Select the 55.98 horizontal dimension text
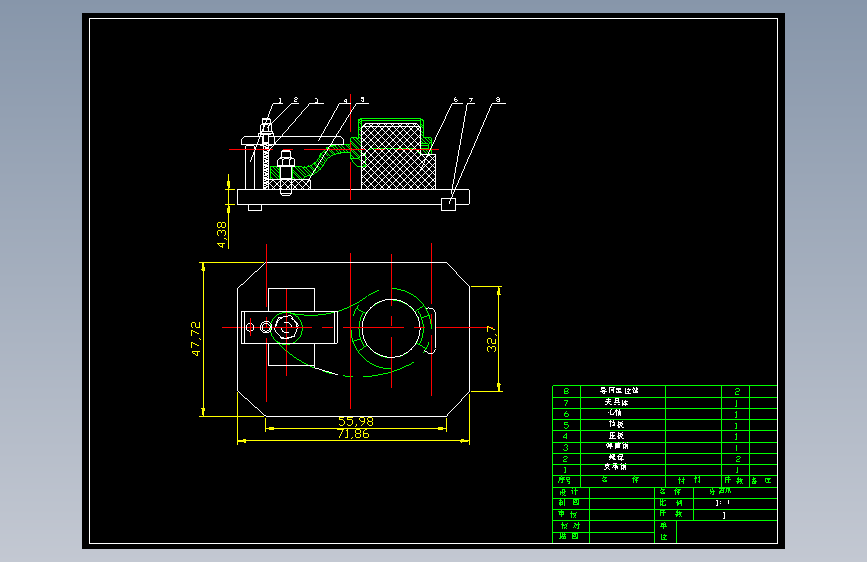Viewport: 867px width, 562px height. point(356,422)
